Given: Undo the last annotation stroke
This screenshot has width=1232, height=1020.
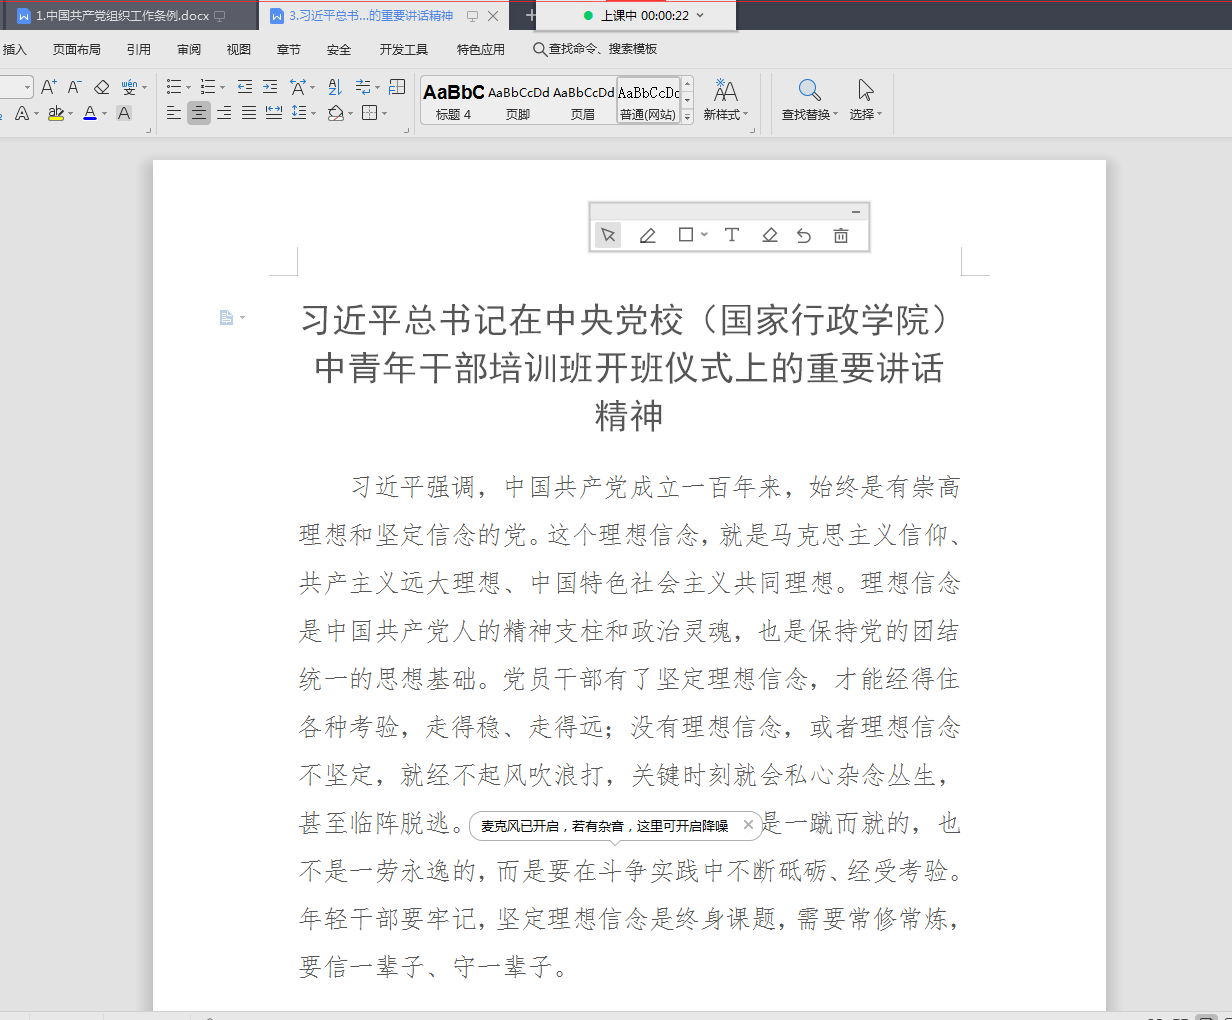Looking at the screenshot, I should click(x=804, y=235).
